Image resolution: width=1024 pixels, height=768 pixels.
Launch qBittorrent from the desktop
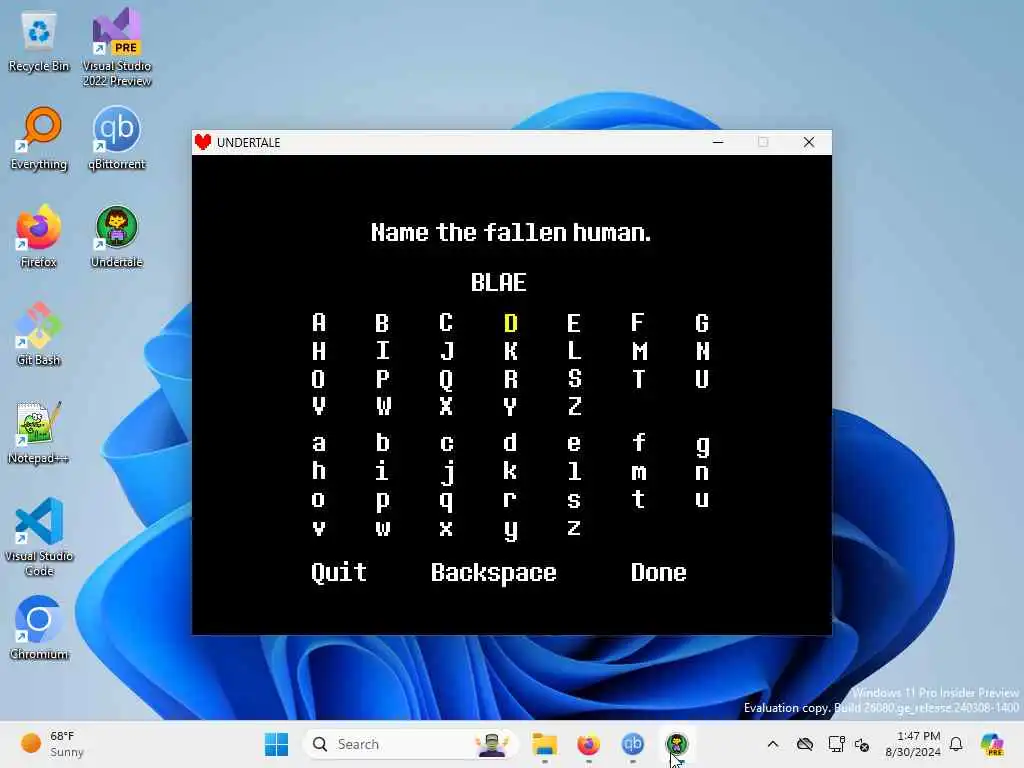point(117,138)
